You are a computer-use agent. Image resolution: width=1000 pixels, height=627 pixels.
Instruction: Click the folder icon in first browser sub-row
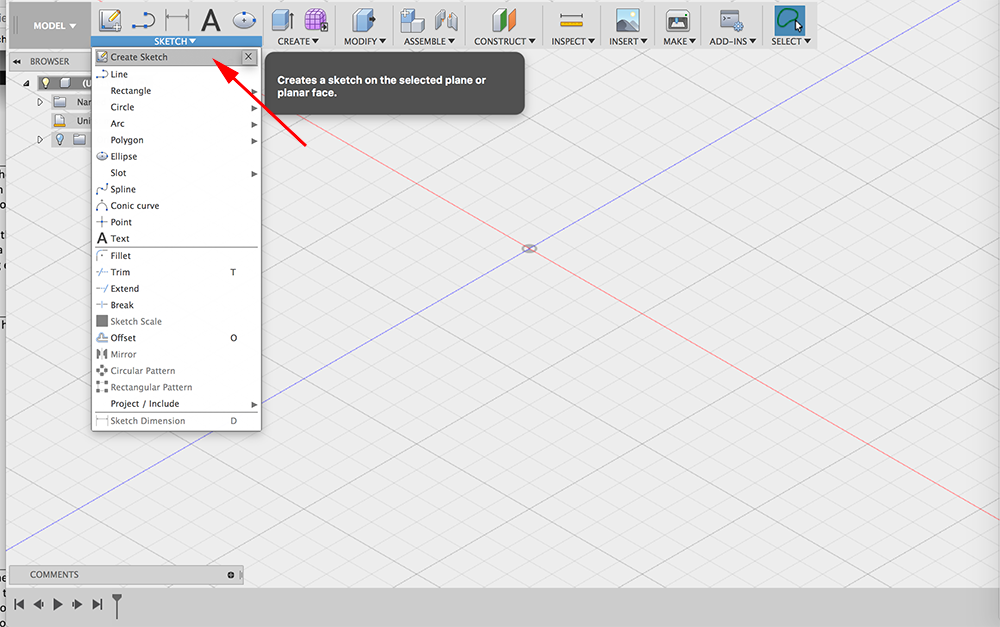[60, 102]
